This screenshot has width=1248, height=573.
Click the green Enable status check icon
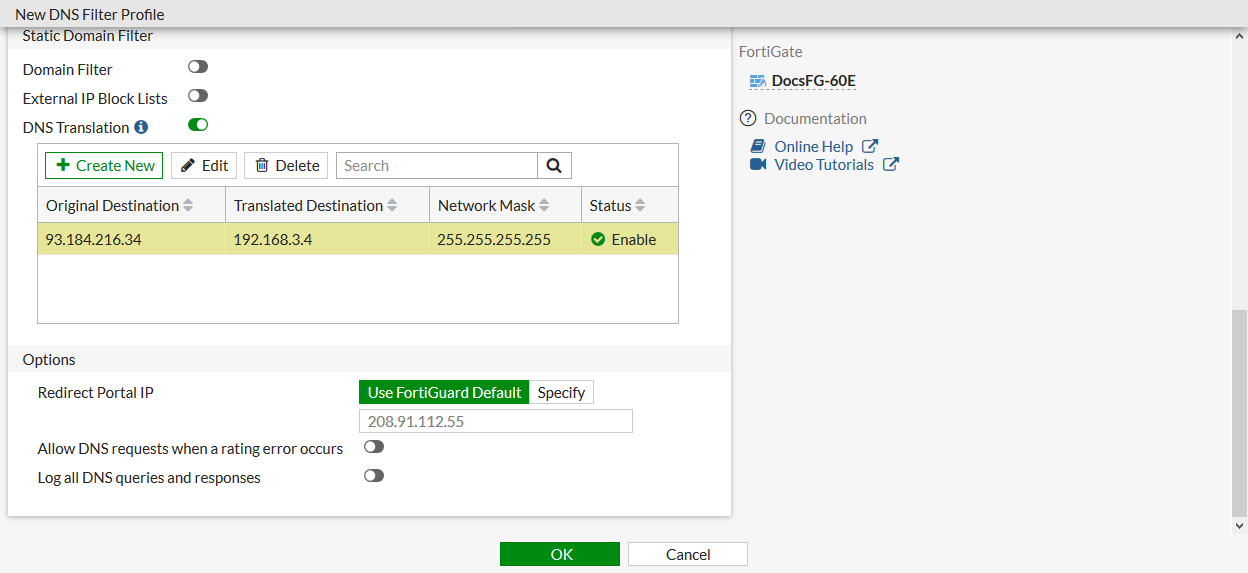click(x=598, y=240)
